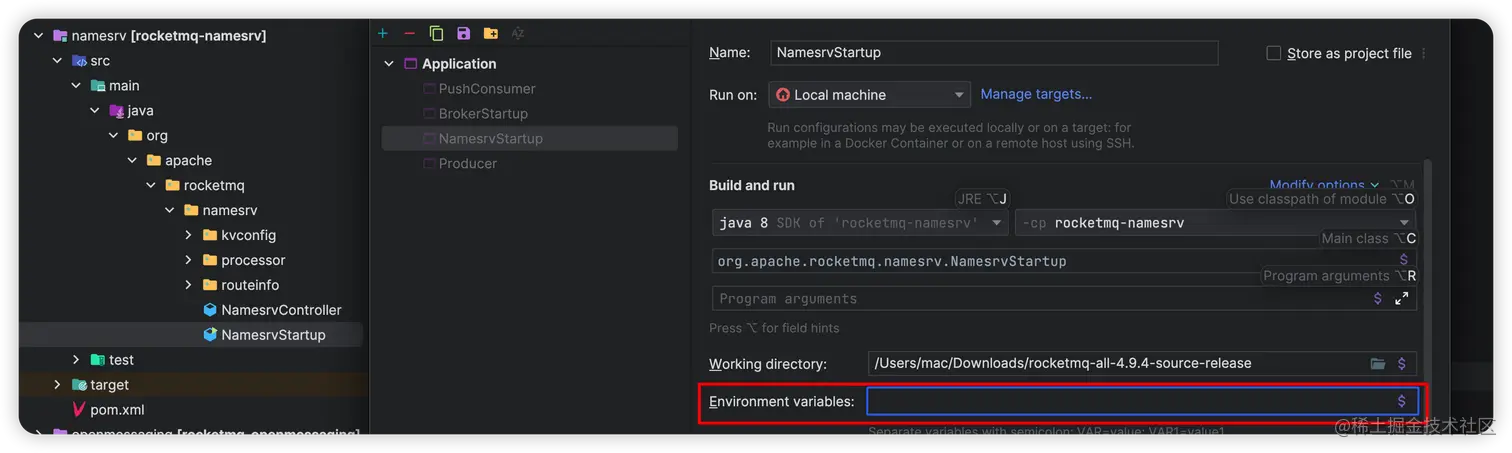
Task: Collapse the org package
Action: (x=114, y=136)
